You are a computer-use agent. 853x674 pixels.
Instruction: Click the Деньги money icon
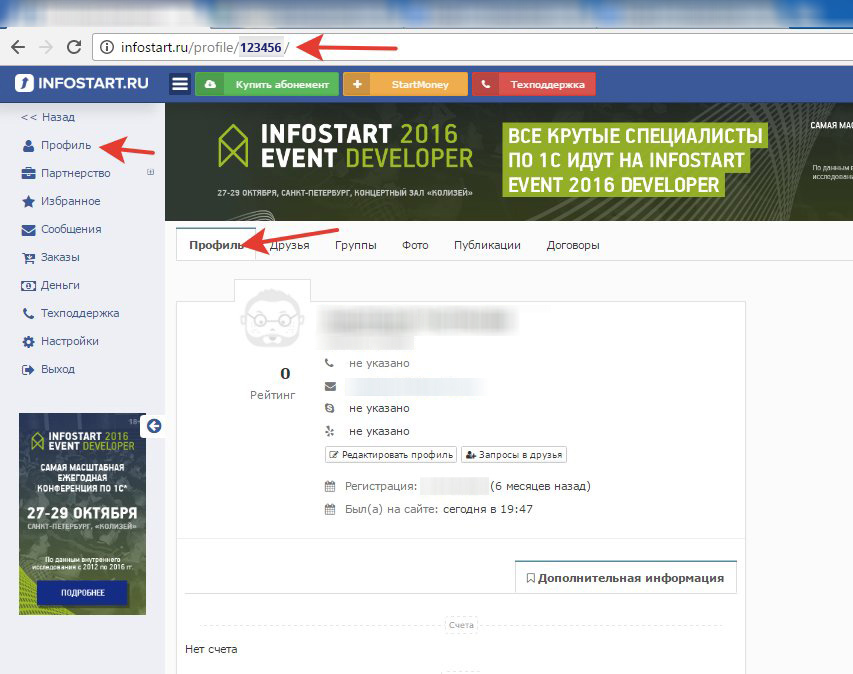28,286
